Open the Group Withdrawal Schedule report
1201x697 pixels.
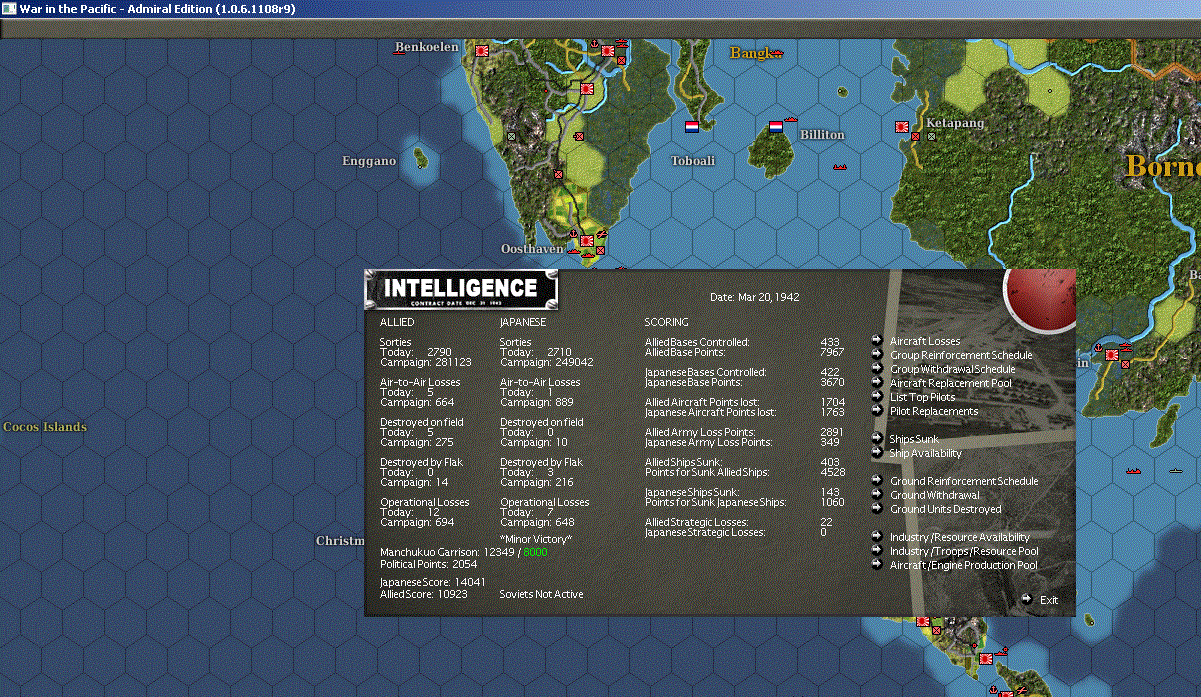click(x=952, y=369)
